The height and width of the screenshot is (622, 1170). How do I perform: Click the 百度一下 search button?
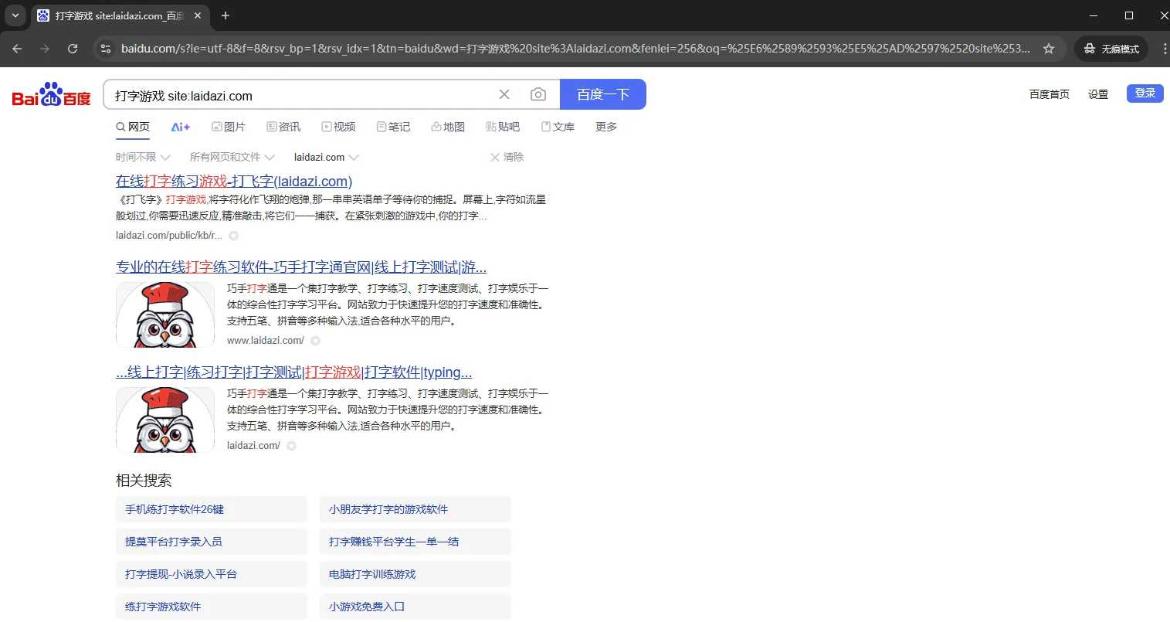603,95
